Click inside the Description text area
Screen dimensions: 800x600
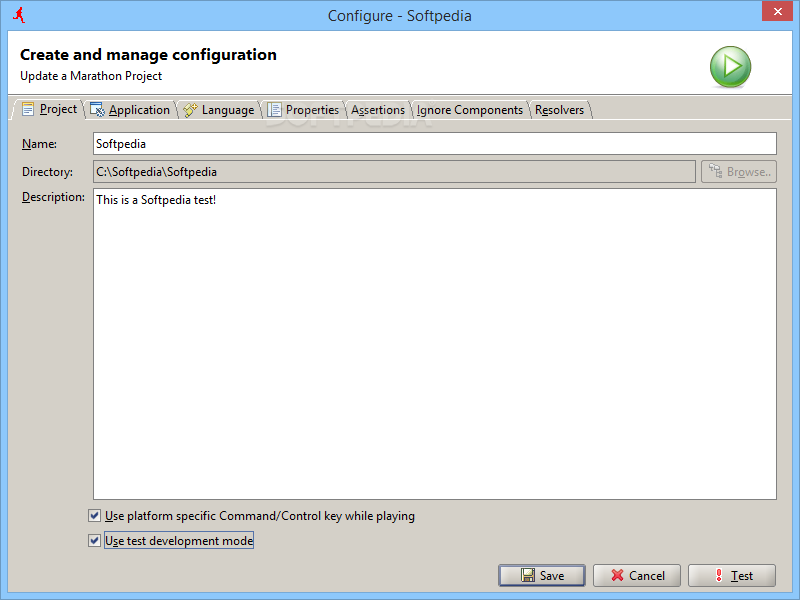pos(435,344)
